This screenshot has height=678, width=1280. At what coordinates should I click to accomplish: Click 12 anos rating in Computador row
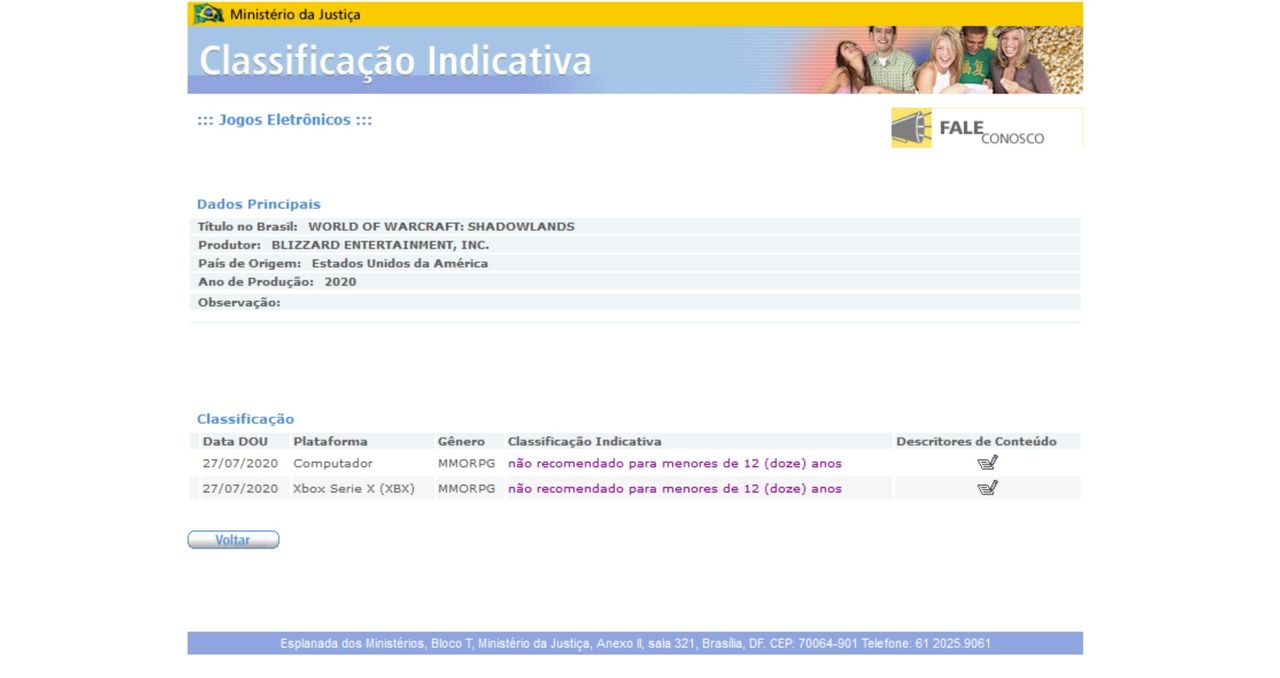point(675,463)
